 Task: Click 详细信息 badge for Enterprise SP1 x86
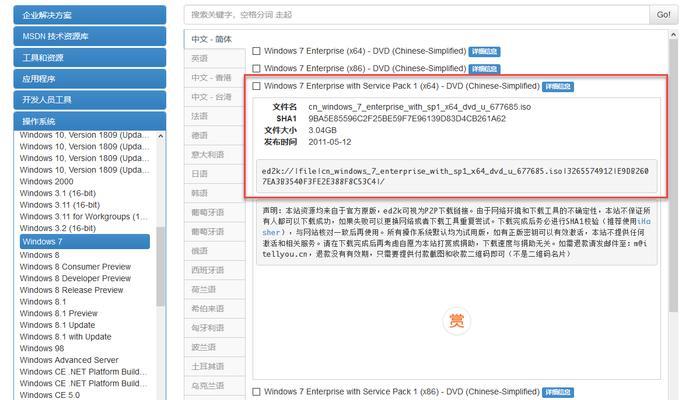(558, 392)
